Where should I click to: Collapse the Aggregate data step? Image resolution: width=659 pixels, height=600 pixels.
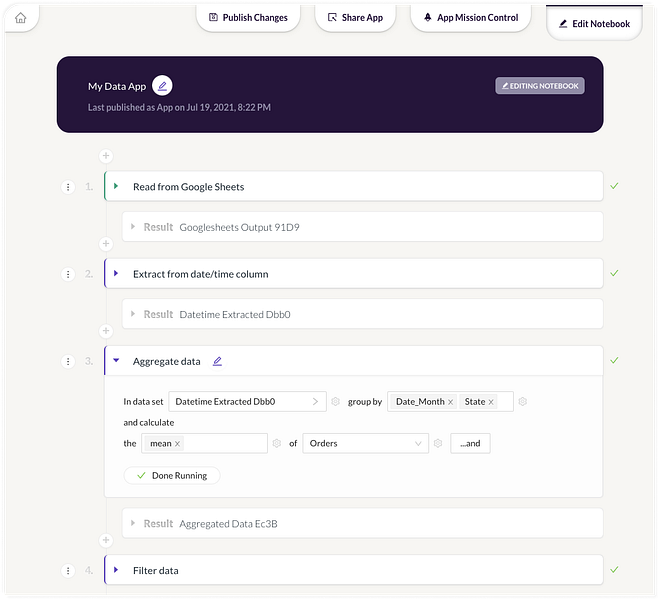tap(116, 361)
